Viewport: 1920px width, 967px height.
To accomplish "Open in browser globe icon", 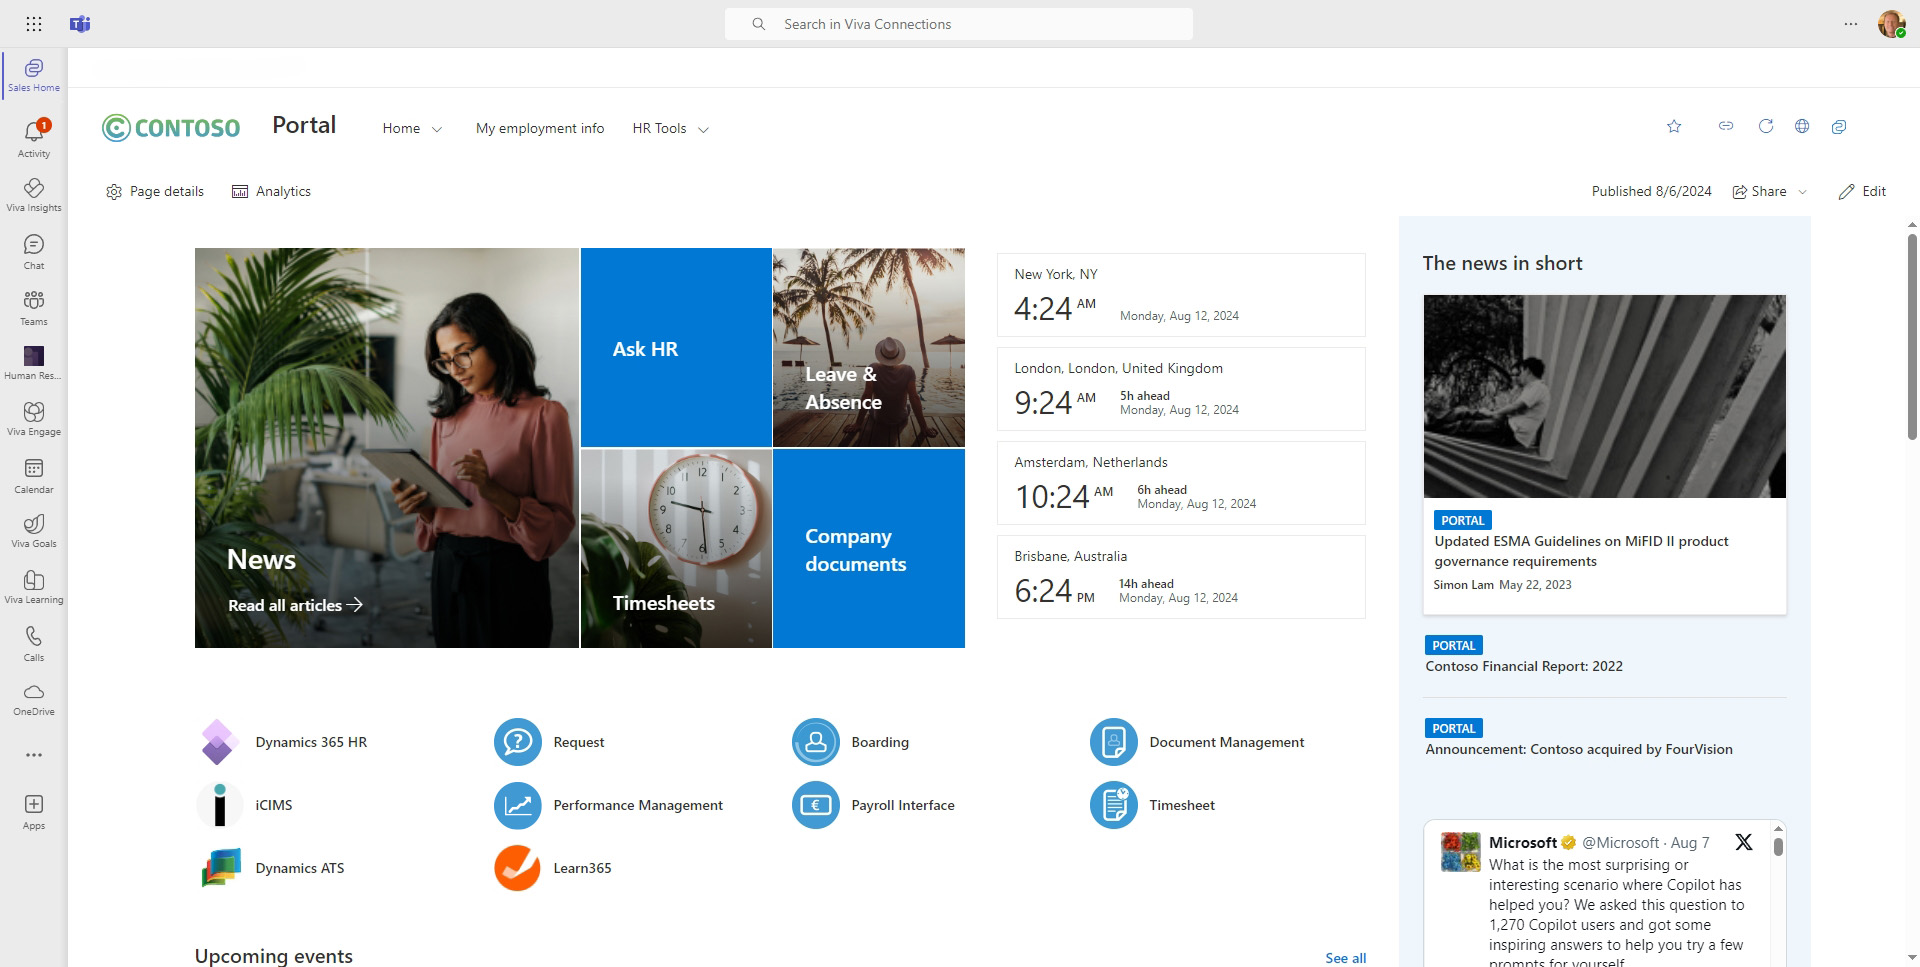I will tap(1802, 126).
